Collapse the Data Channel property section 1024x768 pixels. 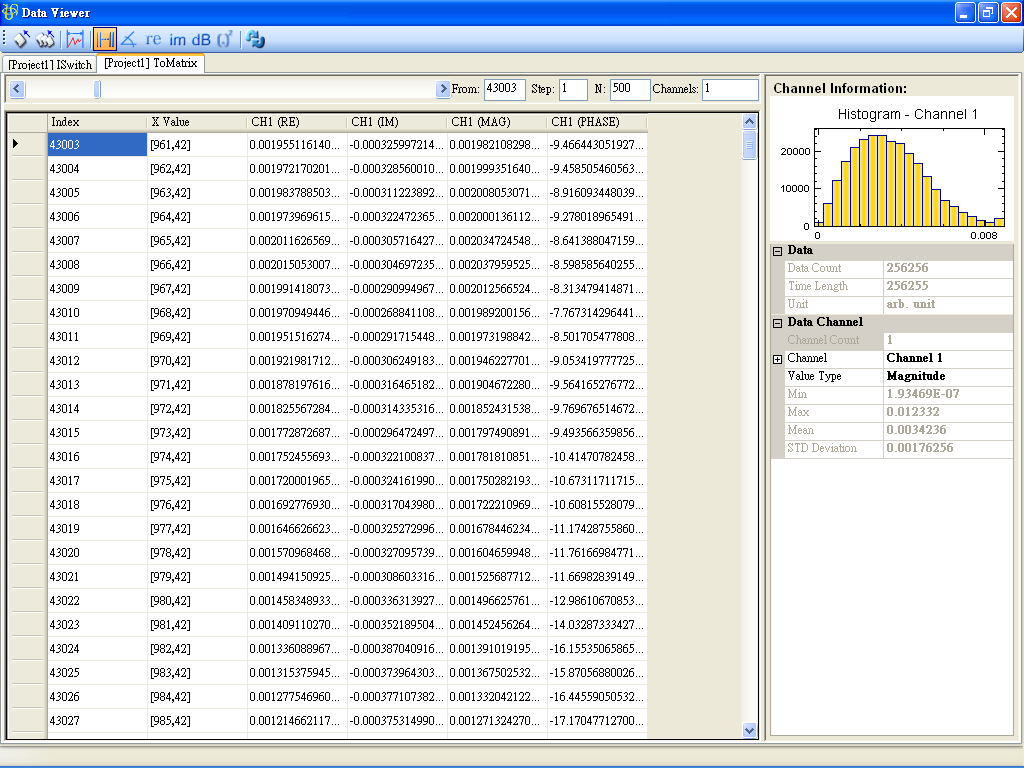tap(778, 323)
